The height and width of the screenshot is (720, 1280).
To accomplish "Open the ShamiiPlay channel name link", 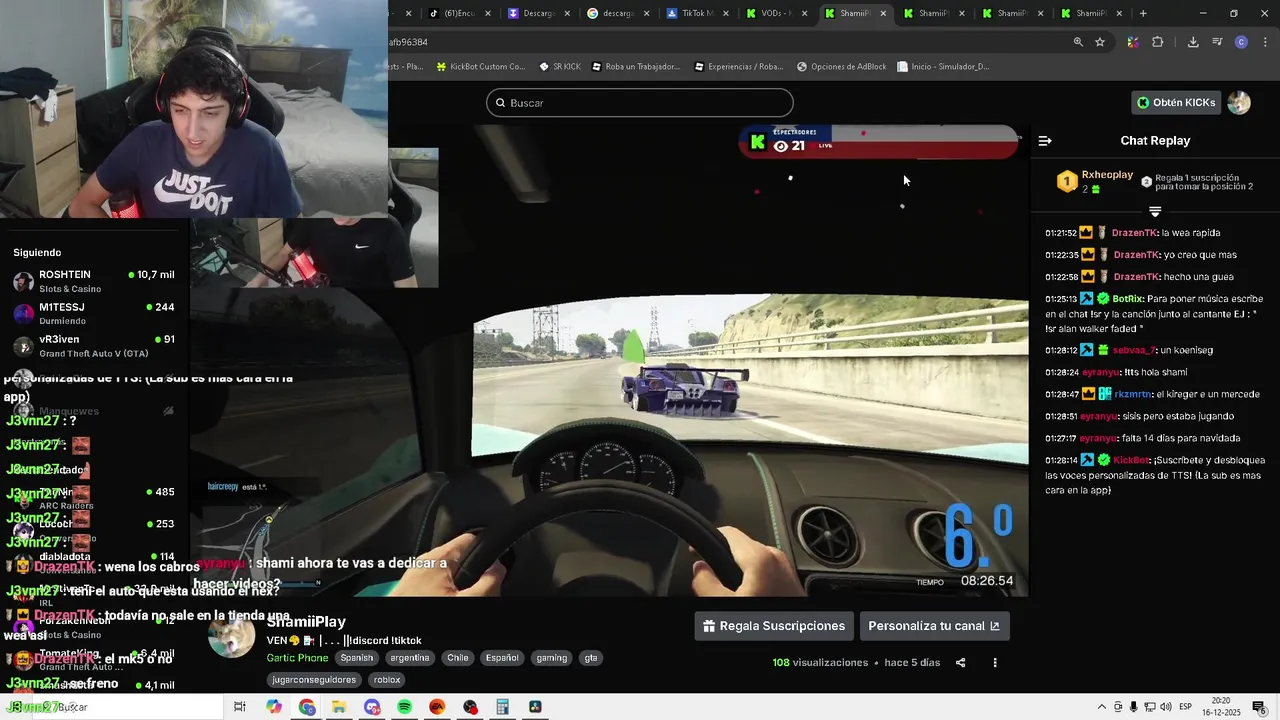I will (x=306, y=622).
